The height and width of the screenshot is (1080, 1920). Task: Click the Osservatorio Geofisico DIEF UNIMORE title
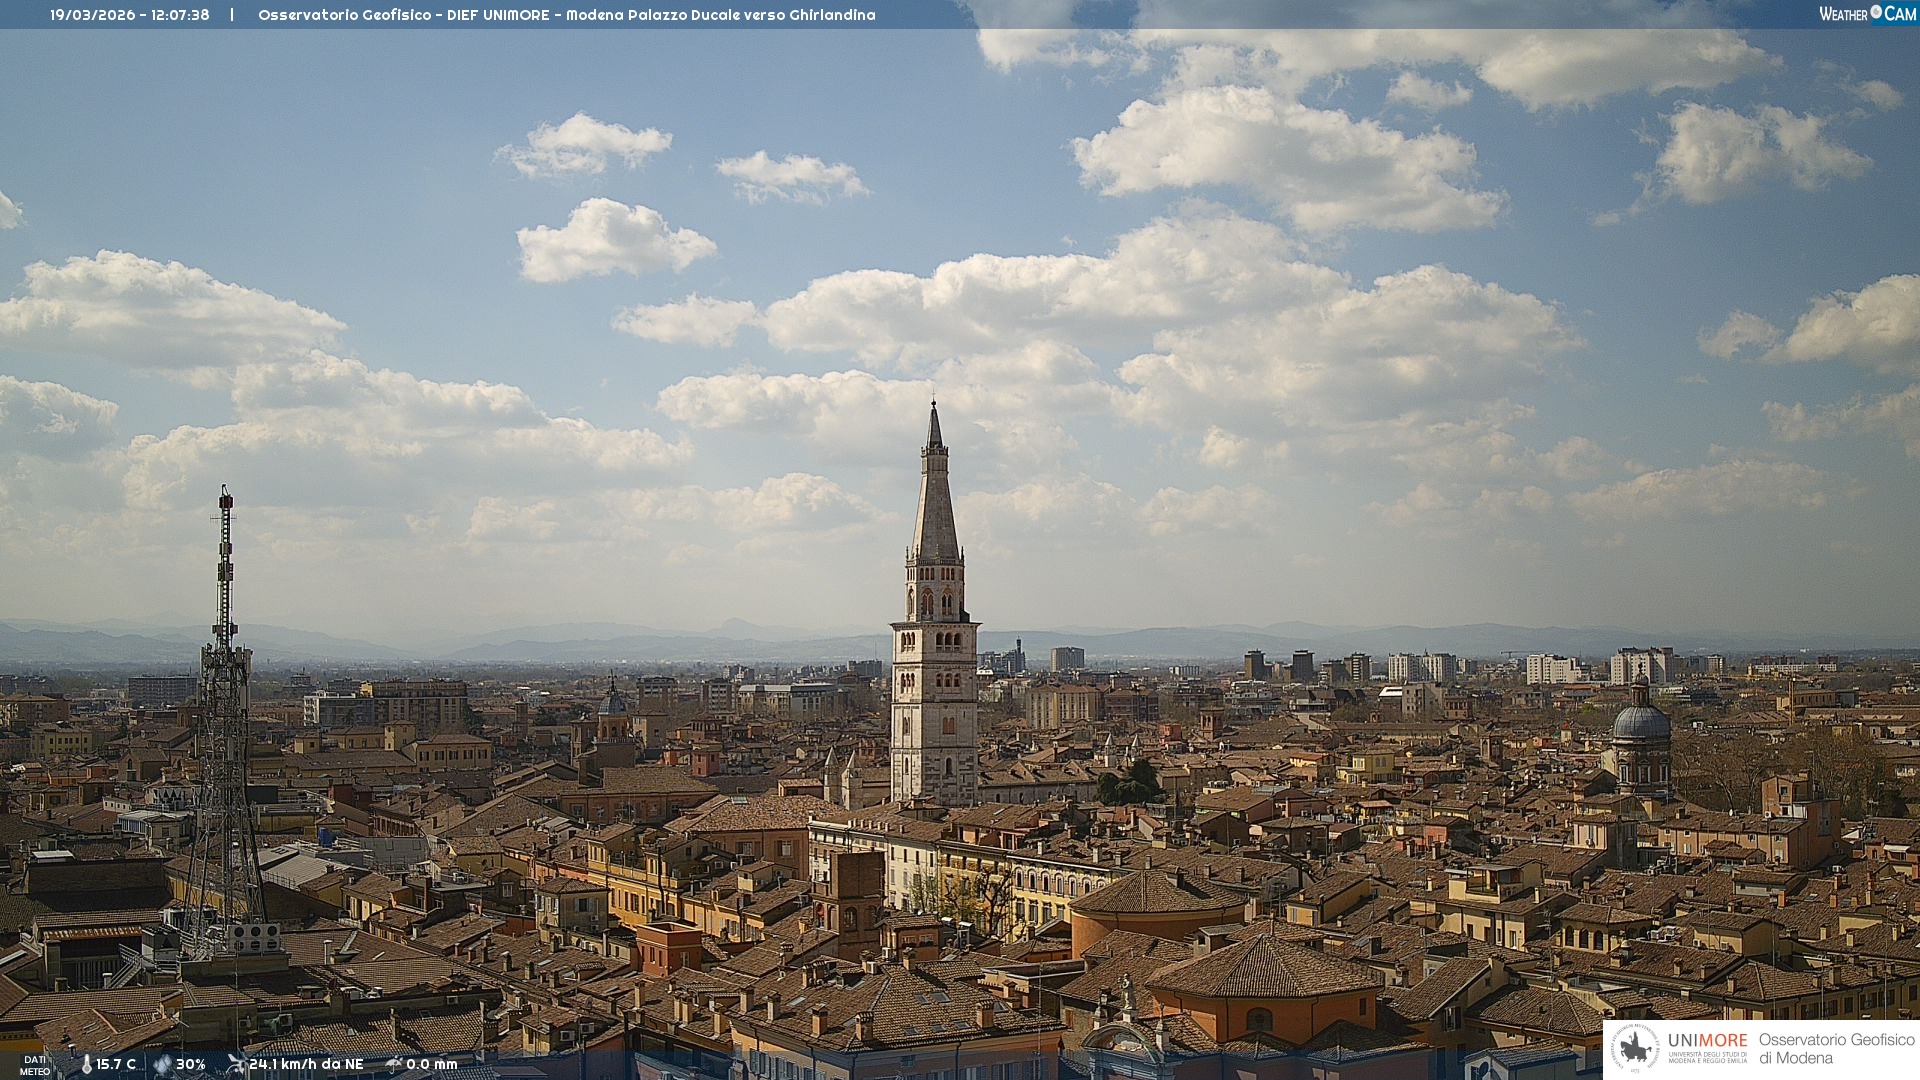[x=566, y=15]
